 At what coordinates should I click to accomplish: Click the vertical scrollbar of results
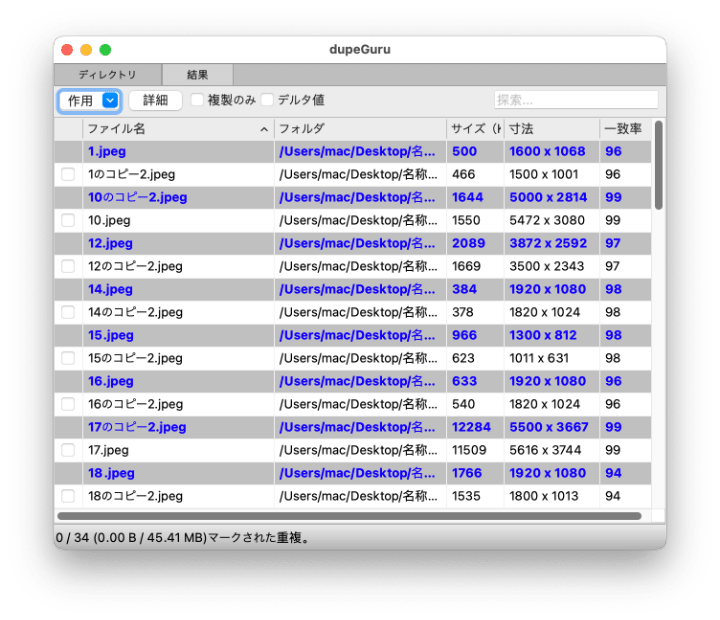[x=658, y=165]
